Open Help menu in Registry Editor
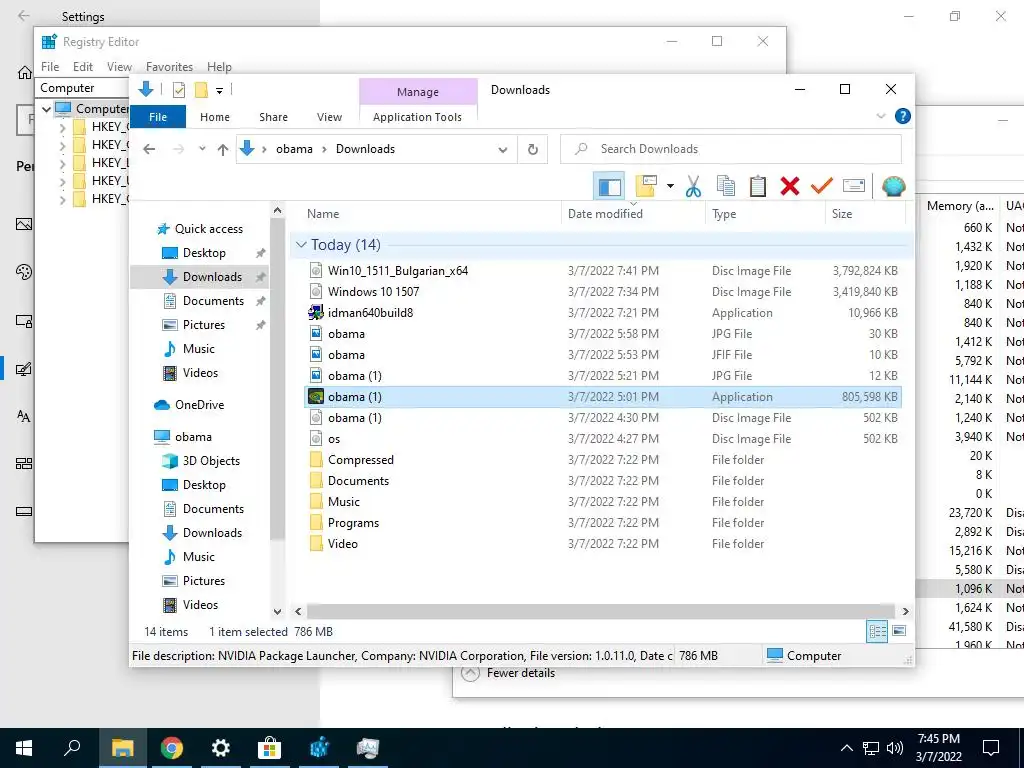1024x768 pixels. click(x=219, y=67)
